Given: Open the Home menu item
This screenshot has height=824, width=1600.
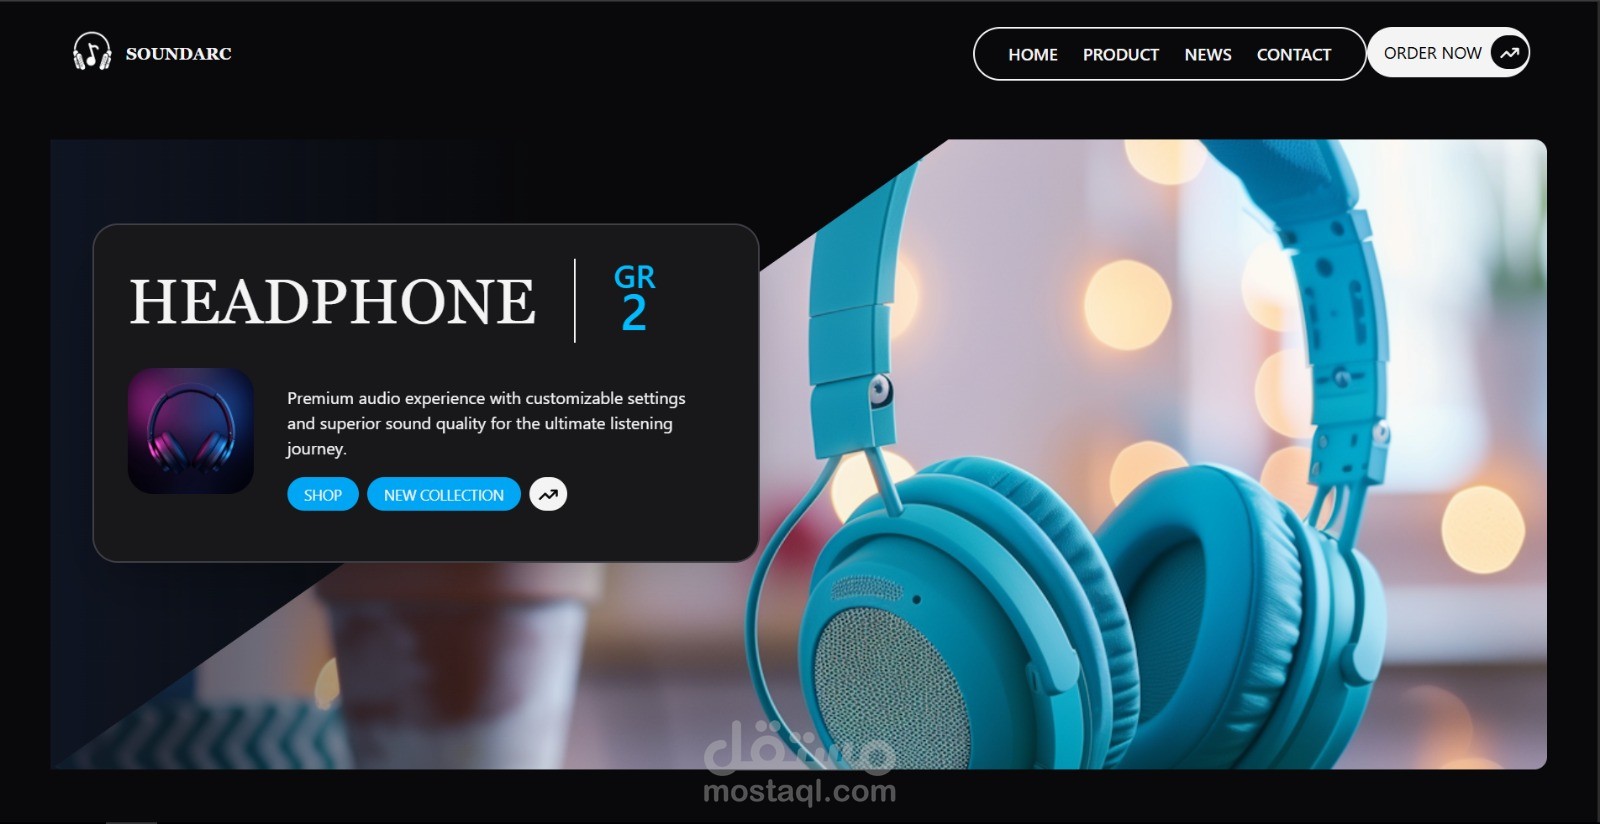Looking at the screenshot, I should (x=1032, y=55).
